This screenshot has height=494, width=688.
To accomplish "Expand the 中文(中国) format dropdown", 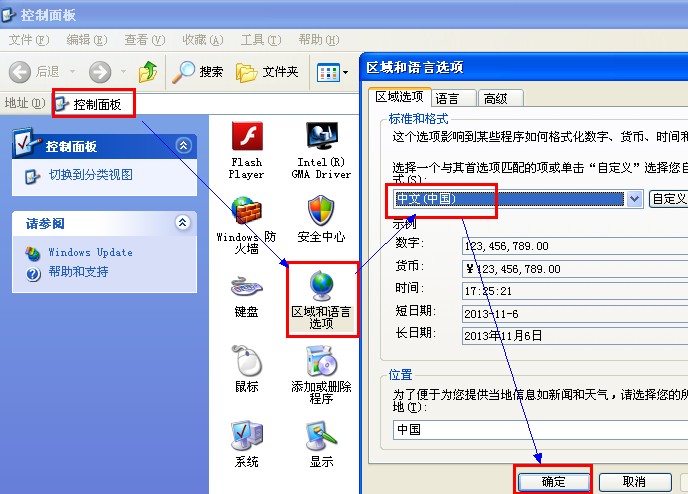I will pyautogui.click(x=633, y=199).
